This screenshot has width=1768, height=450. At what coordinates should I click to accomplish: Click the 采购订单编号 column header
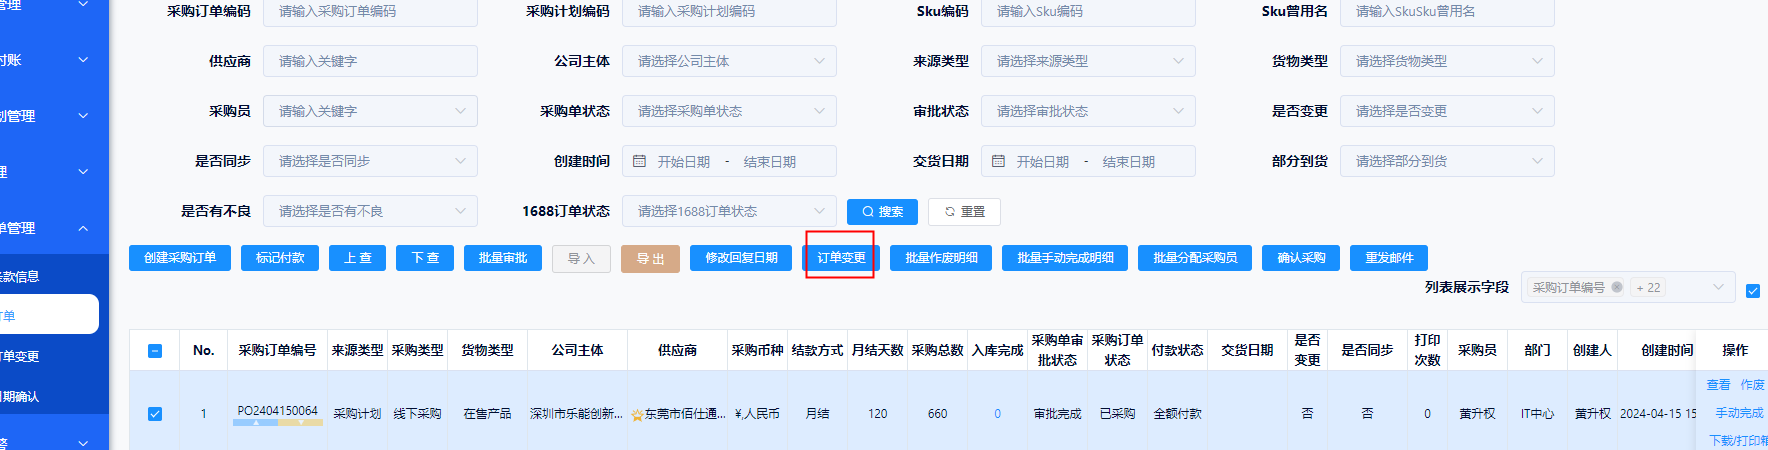click(277, 351)
